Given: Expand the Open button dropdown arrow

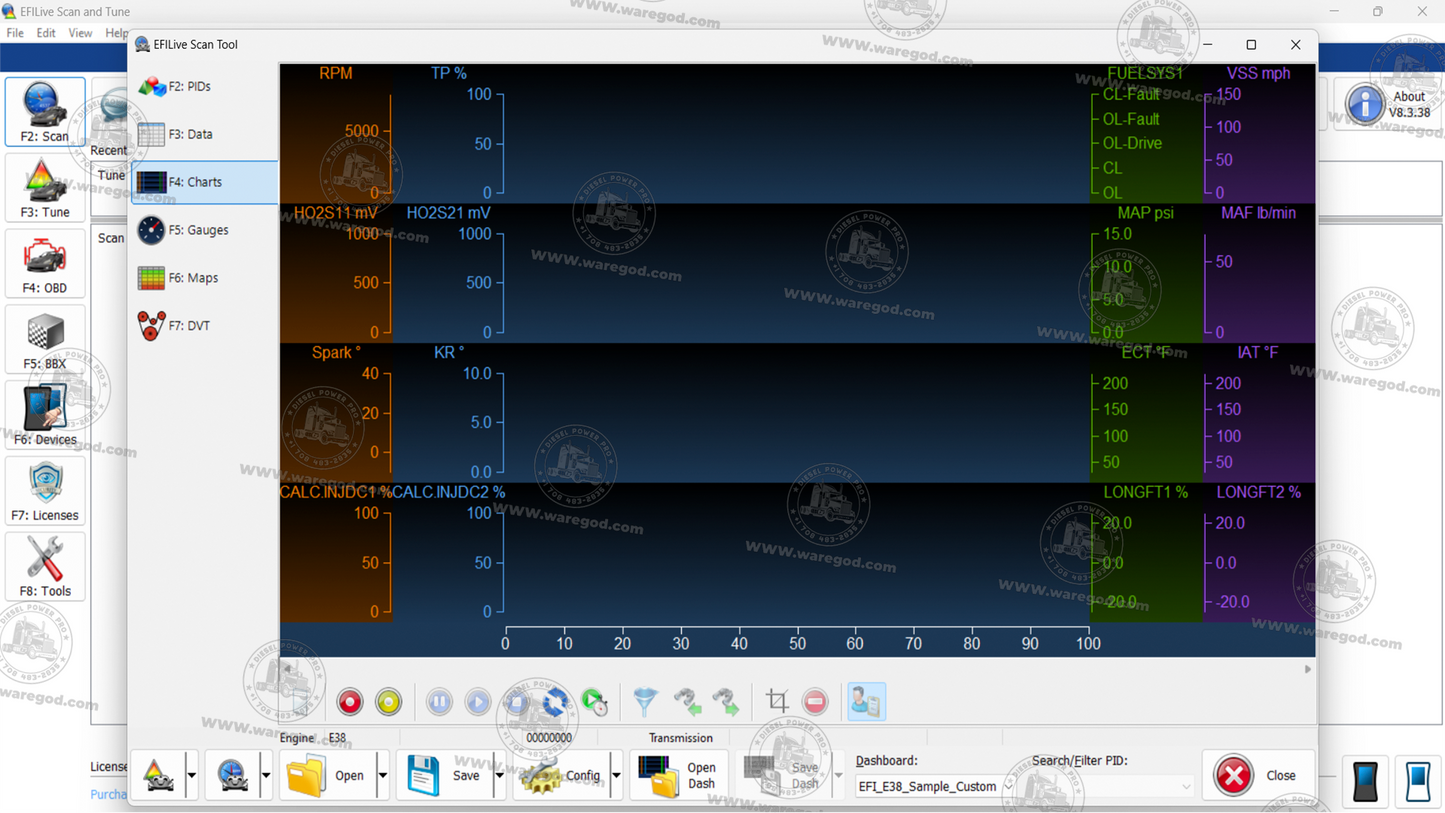Looking at the screenshot, I should pos(382,775).
